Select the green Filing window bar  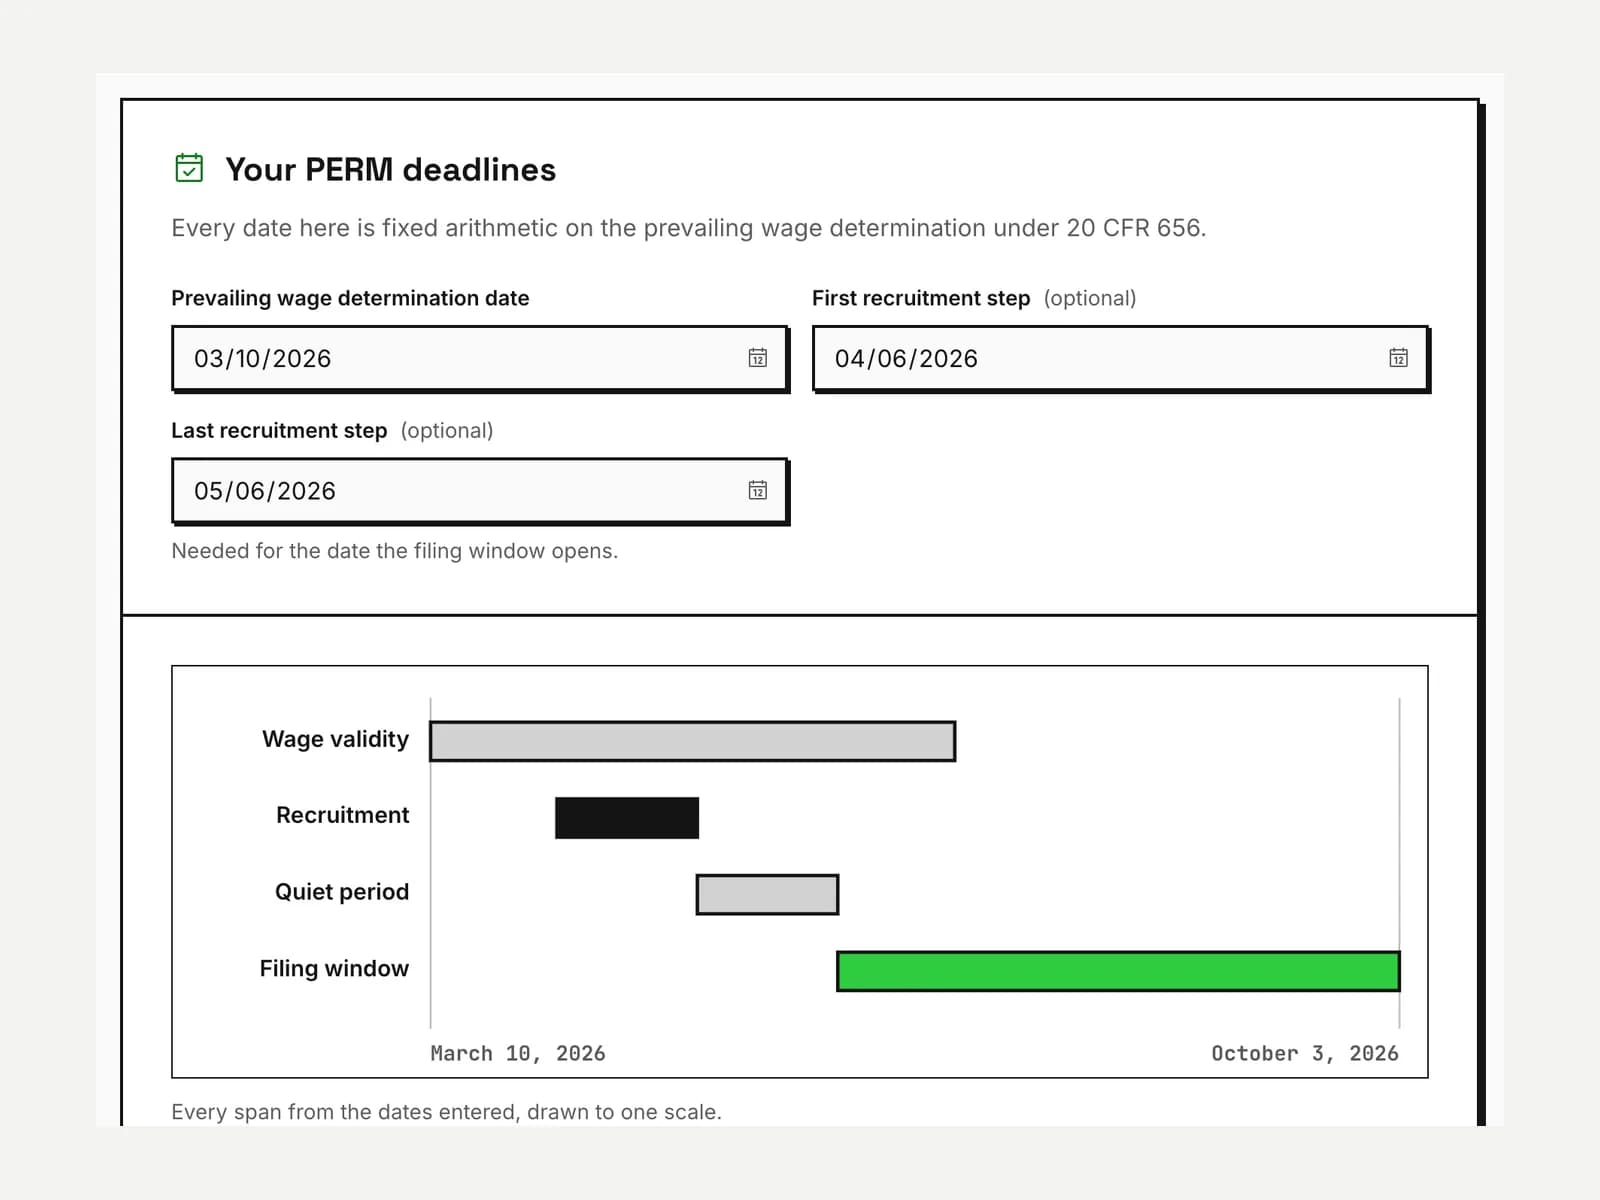pos(1118,971)
